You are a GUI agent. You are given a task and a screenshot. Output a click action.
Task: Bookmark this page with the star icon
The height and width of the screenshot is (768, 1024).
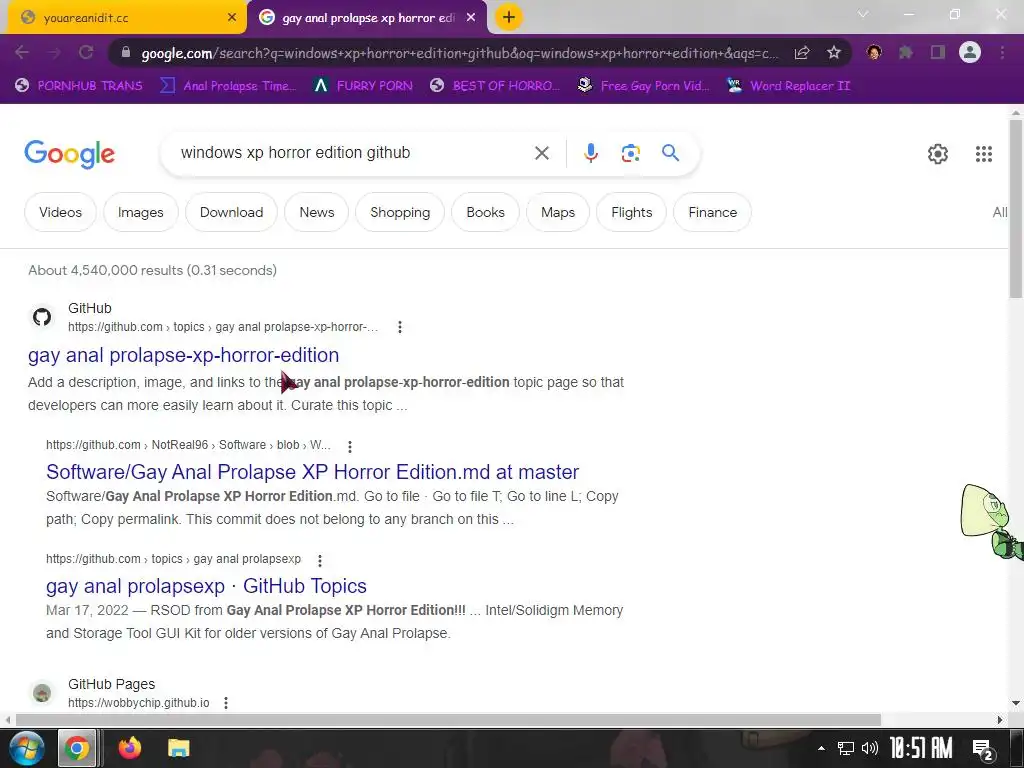point(834,53)
